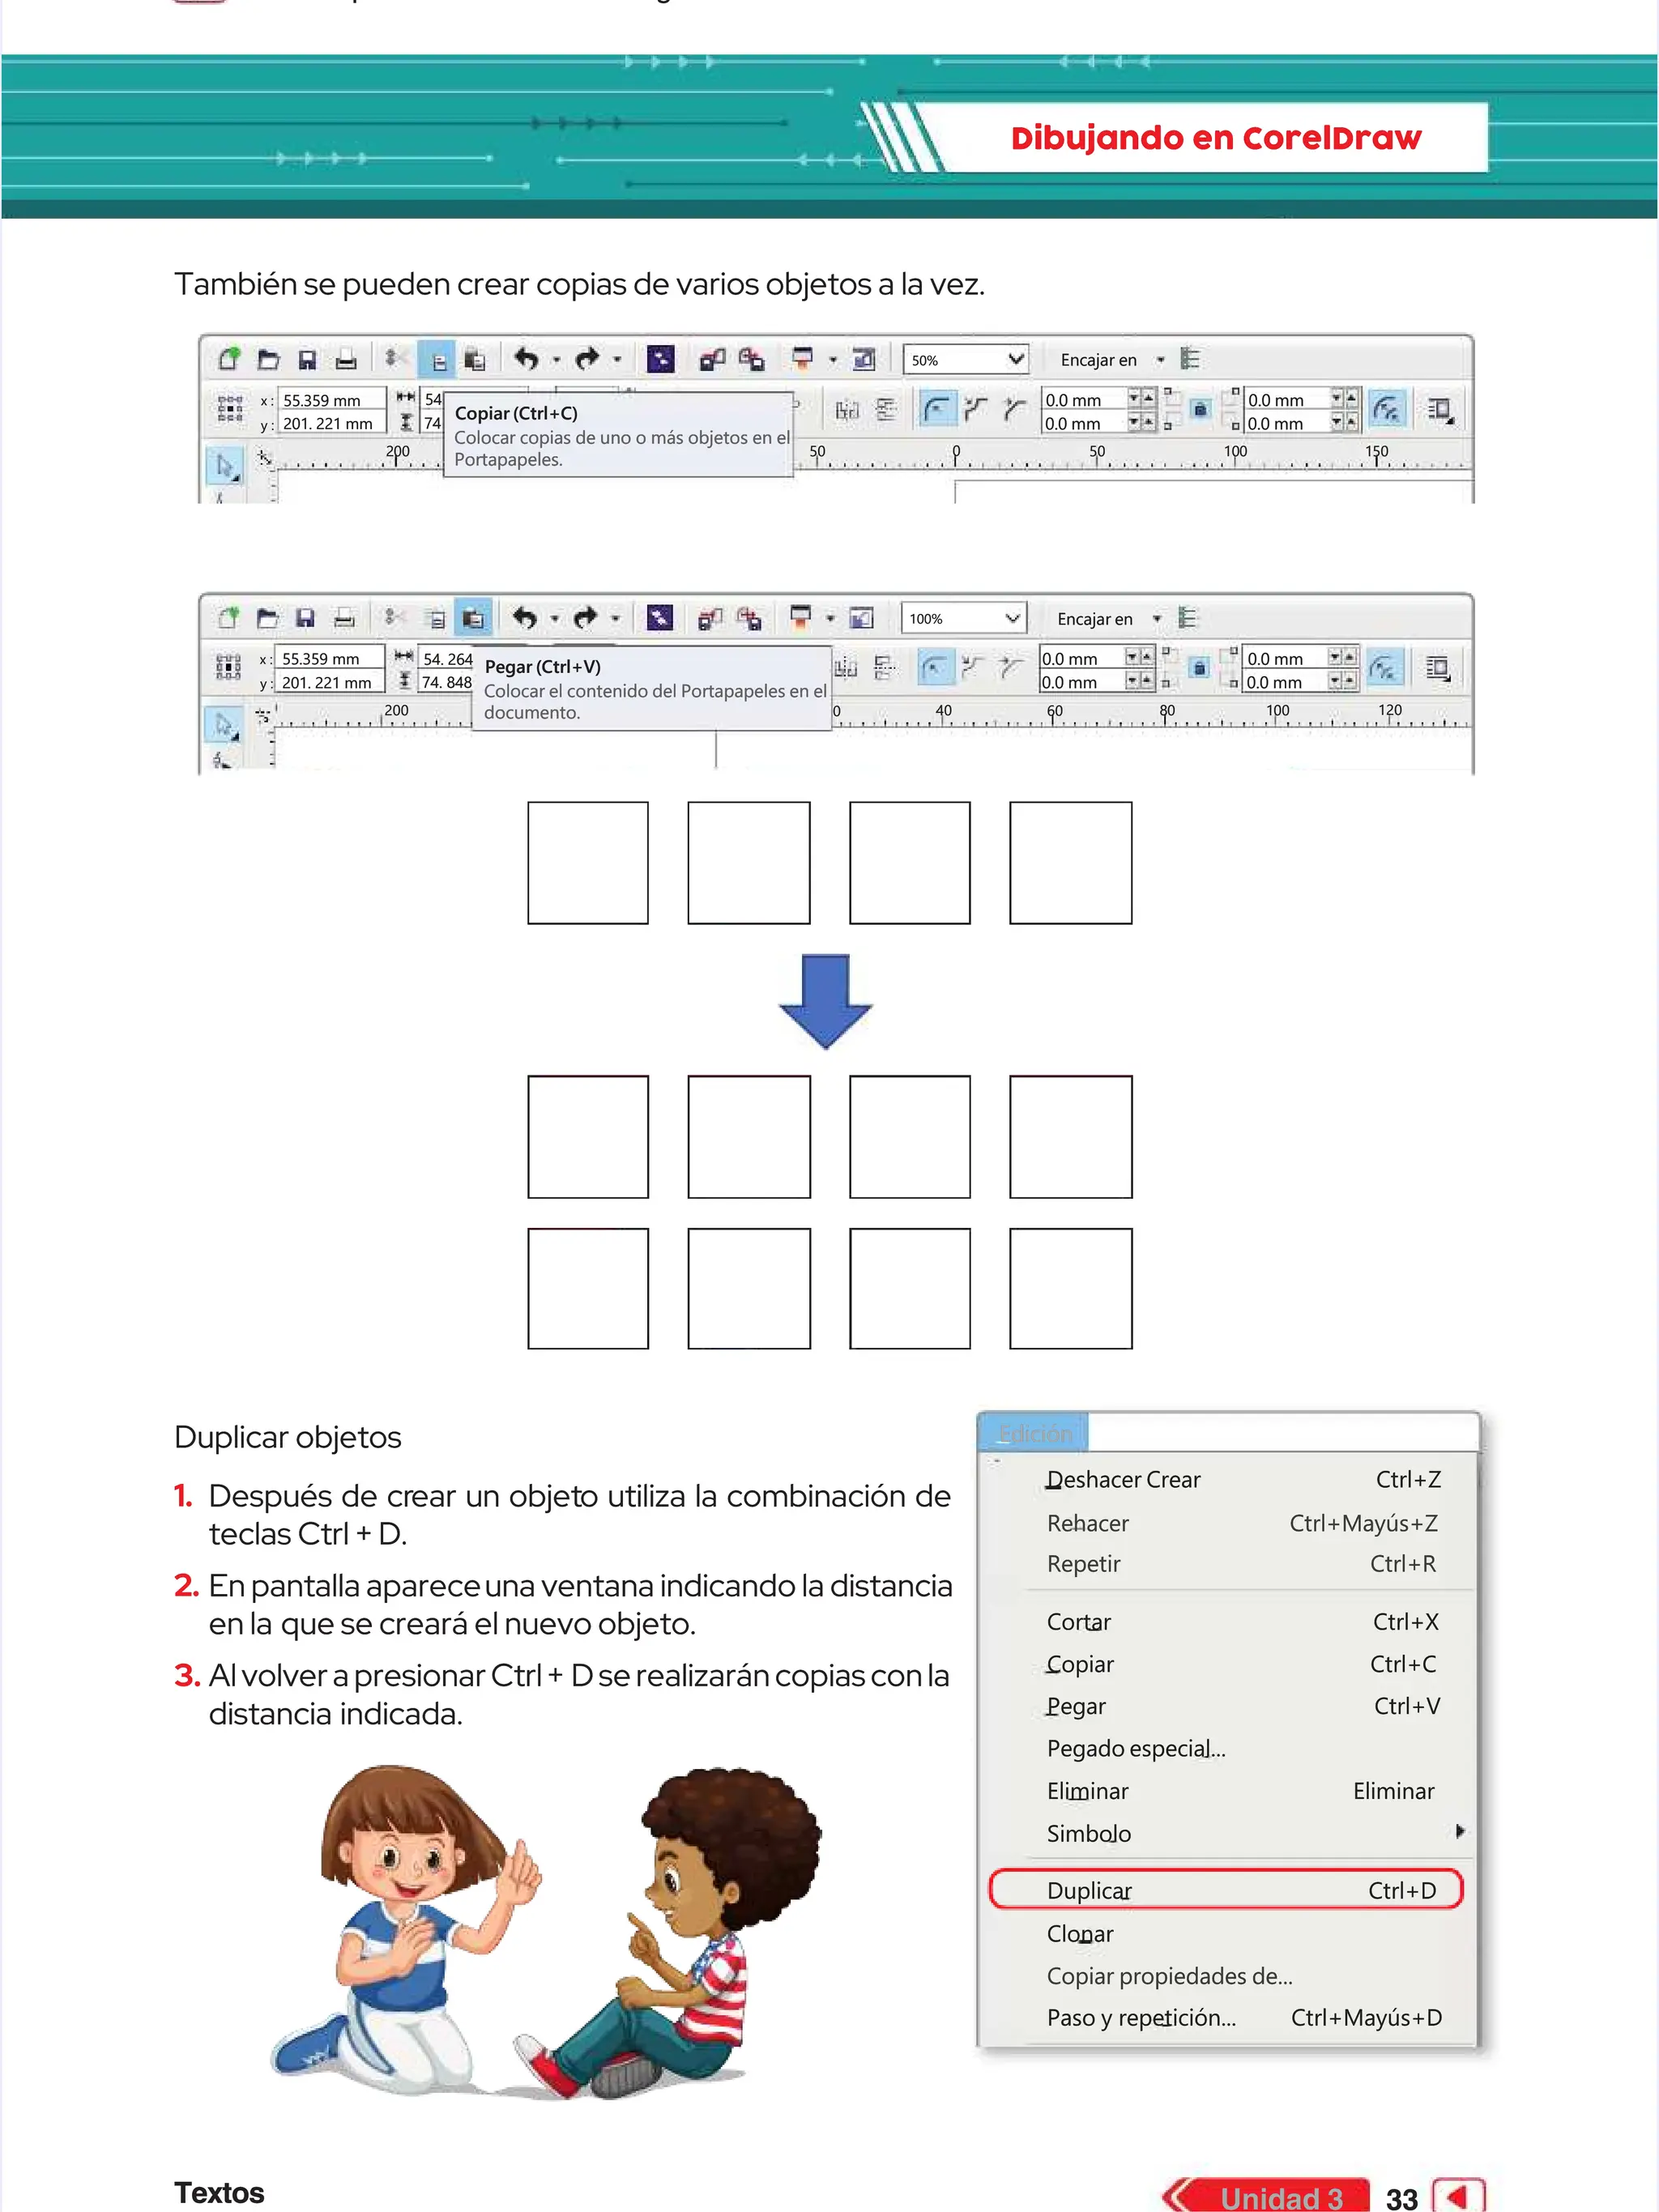Expand Redo history arrow in 100% toolbar
1659x2212 pixels.
pos(616,619)
